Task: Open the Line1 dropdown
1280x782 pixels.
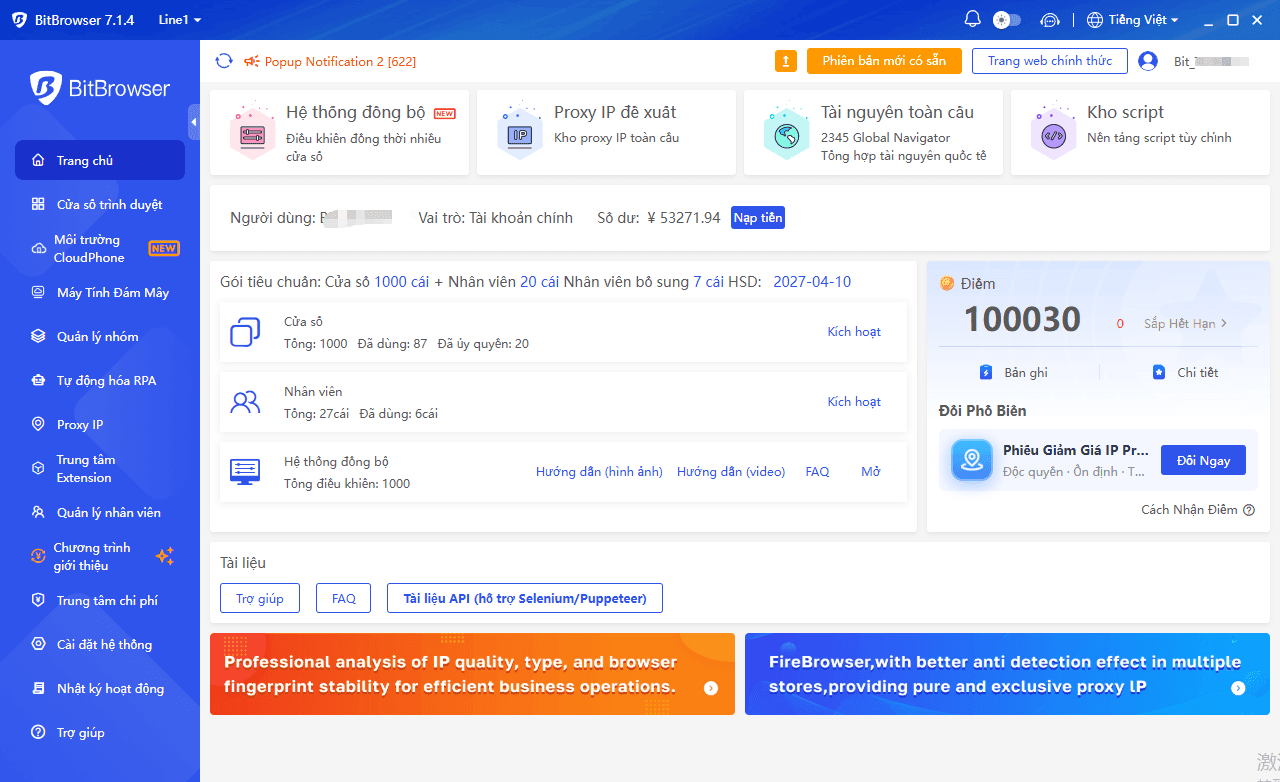Action: click(x=180, y=20)
